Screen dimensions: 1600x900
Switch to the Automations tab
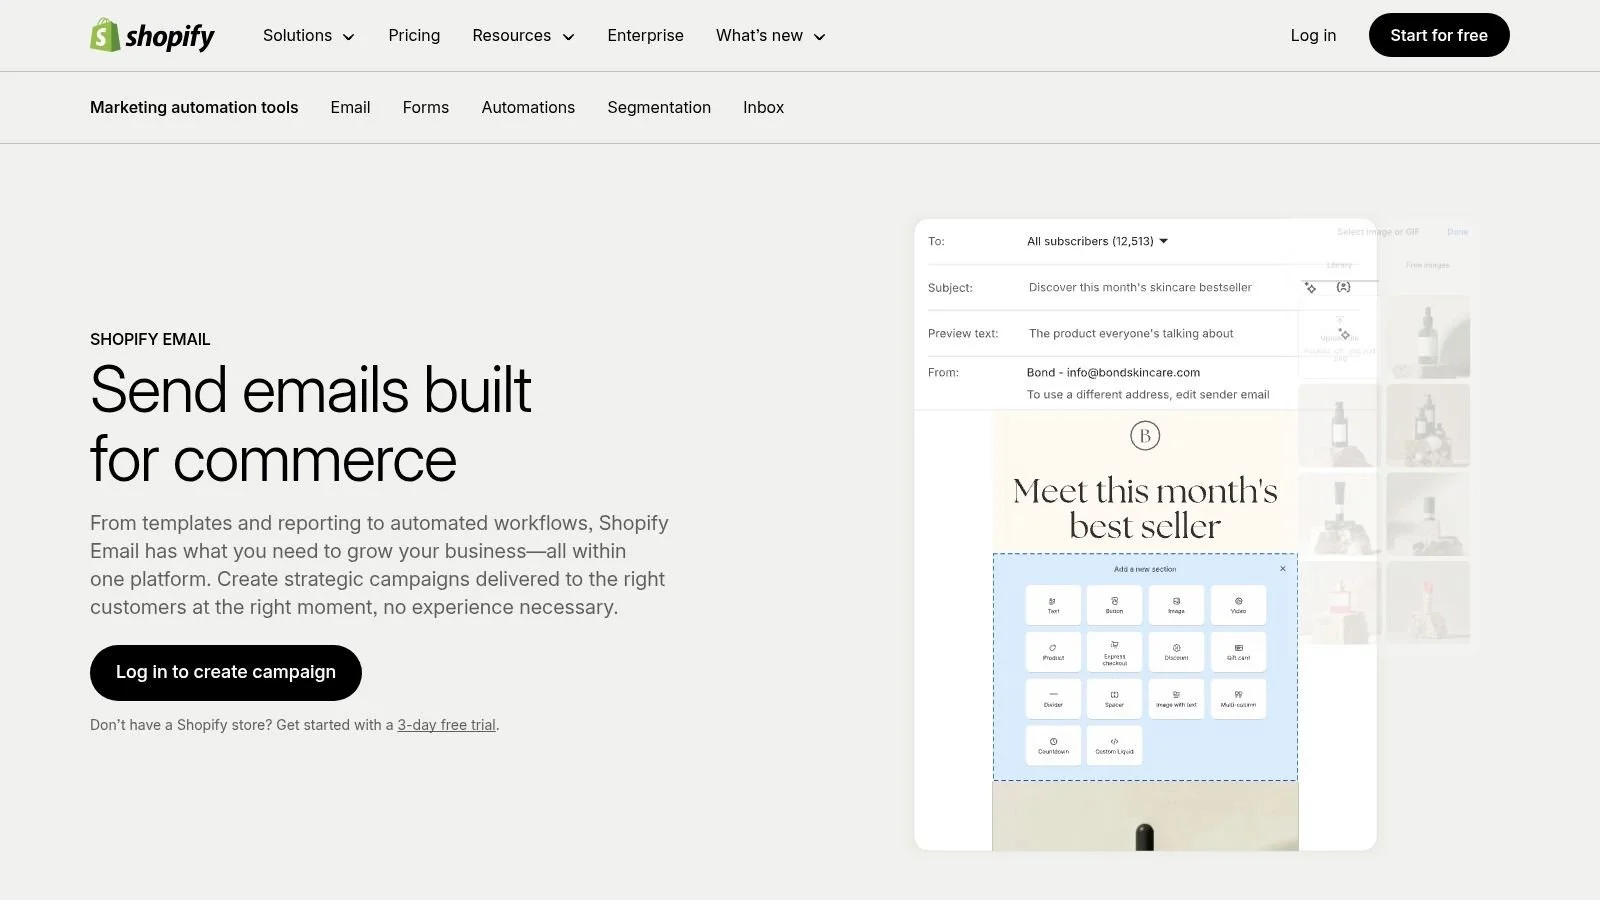point(528,107)
